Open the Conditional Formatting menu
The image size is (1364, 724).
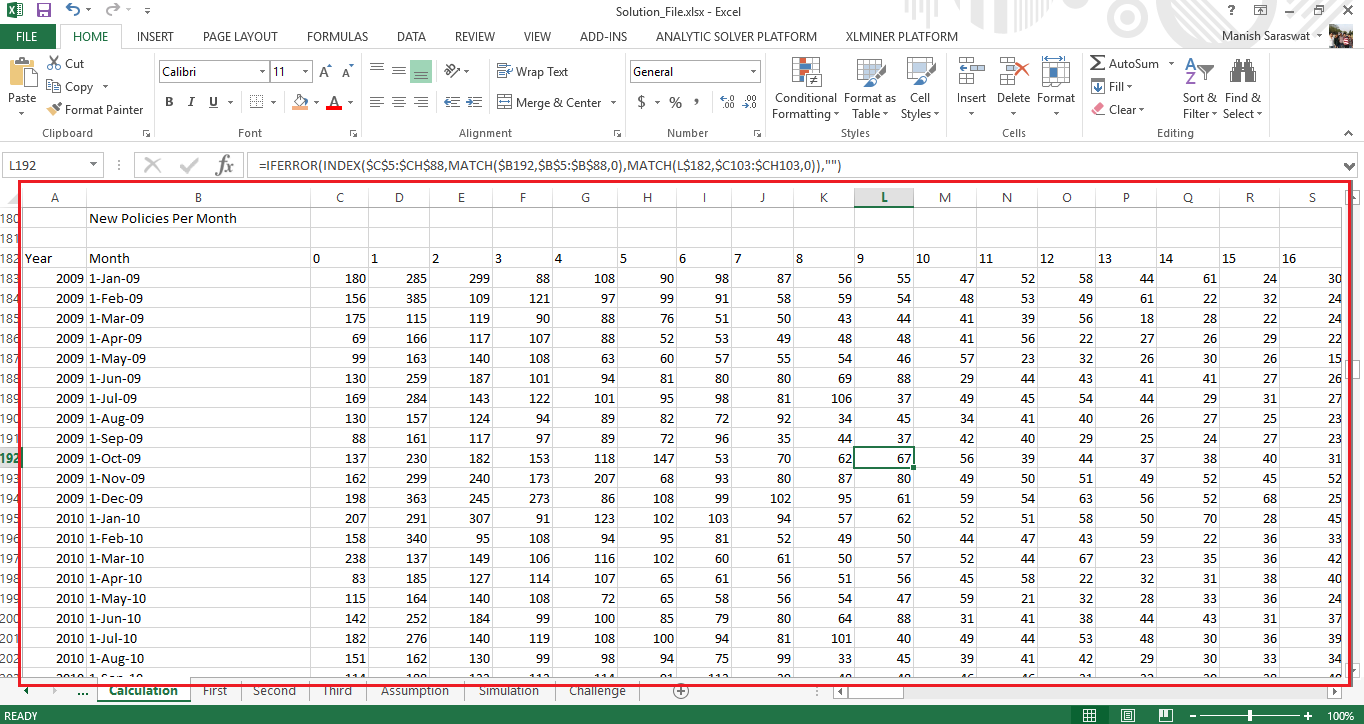pos(805,89)
